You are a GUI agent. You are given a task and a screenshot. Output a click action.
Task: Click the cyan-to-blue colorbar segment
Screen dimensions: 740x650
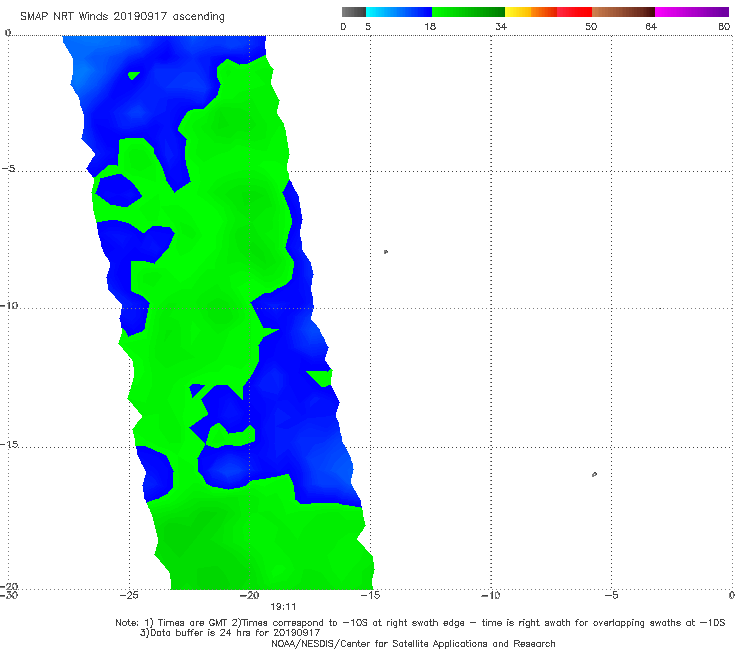pyautogui.click(x=399, y=12)
